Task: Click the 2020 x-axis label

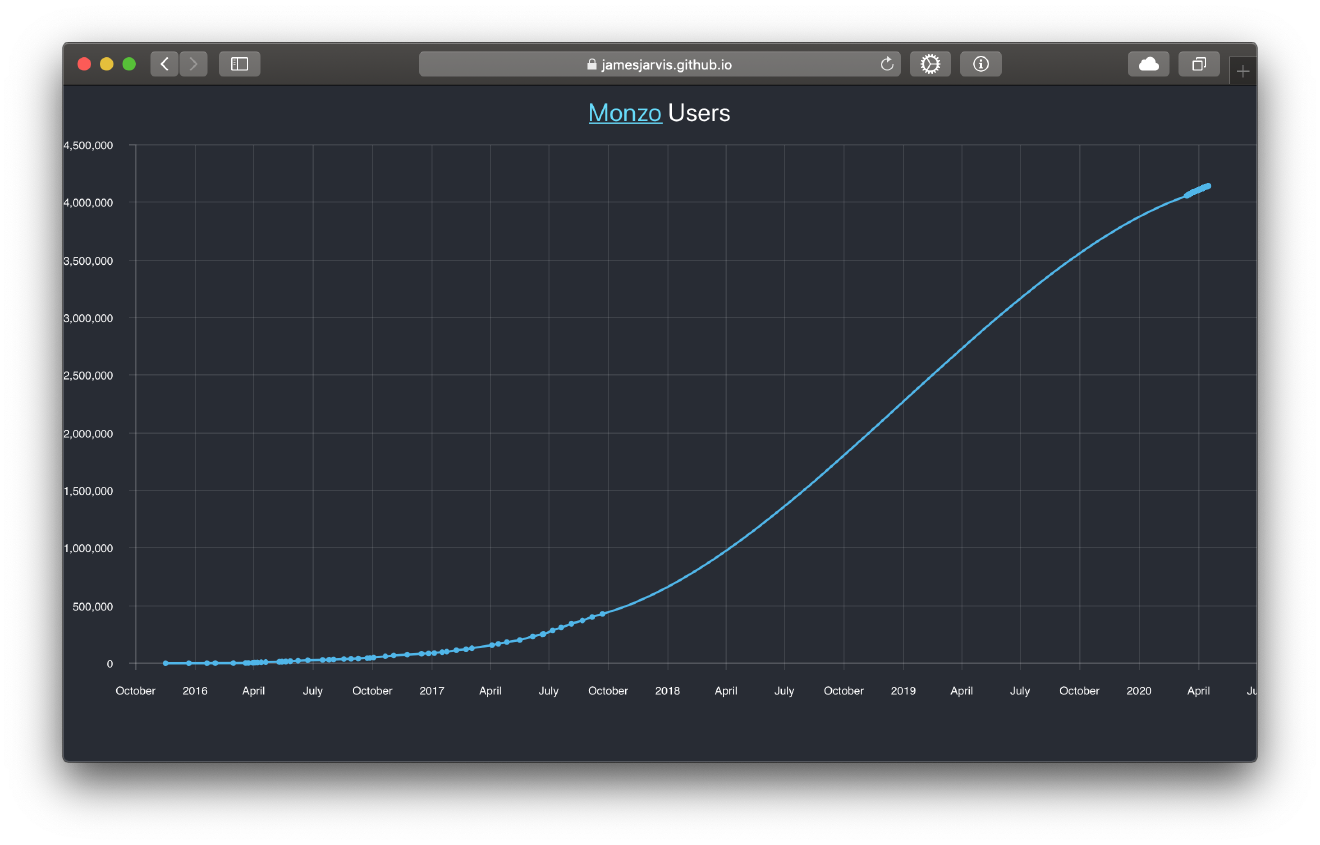Action: (x=1139, y=691)
